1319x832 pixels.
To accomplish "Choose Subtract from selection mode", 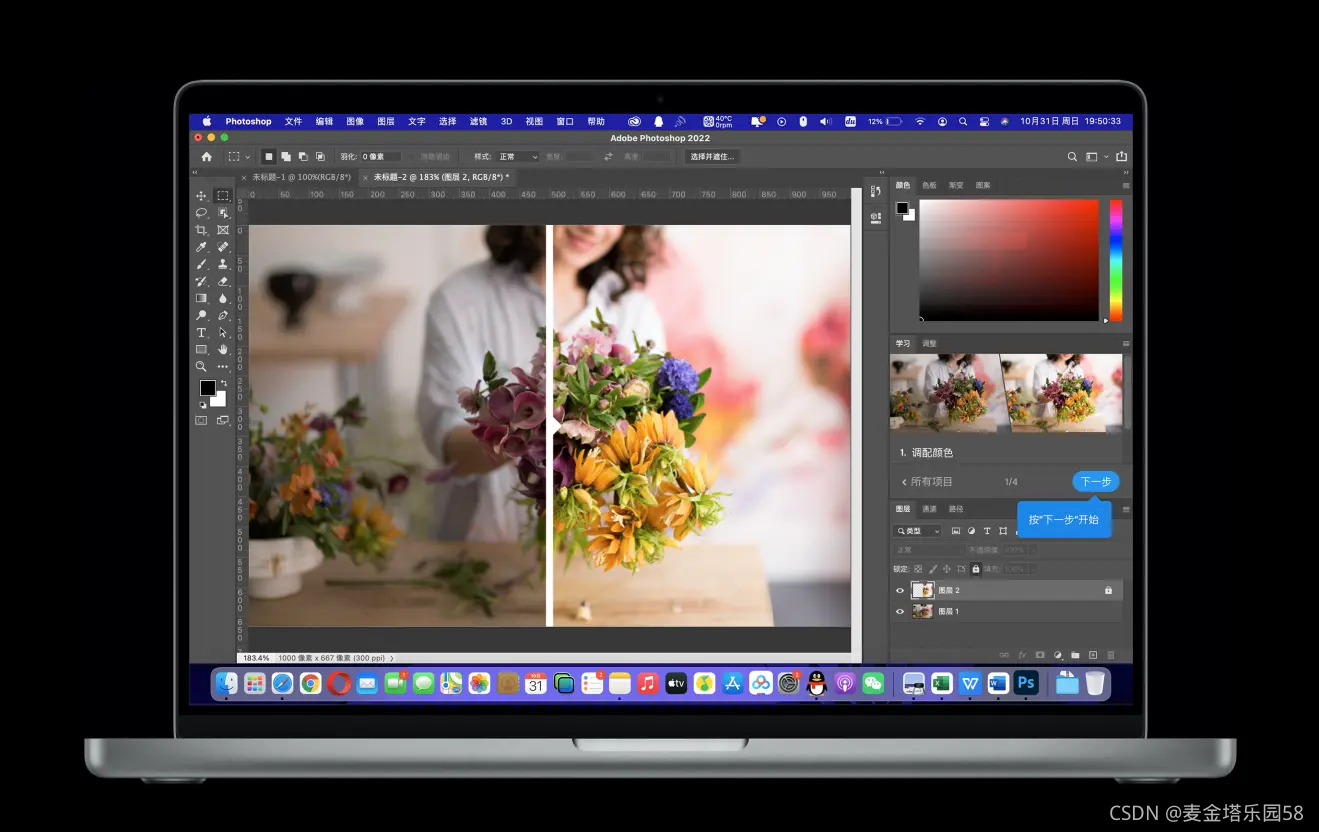I will (x=303, y=157).
